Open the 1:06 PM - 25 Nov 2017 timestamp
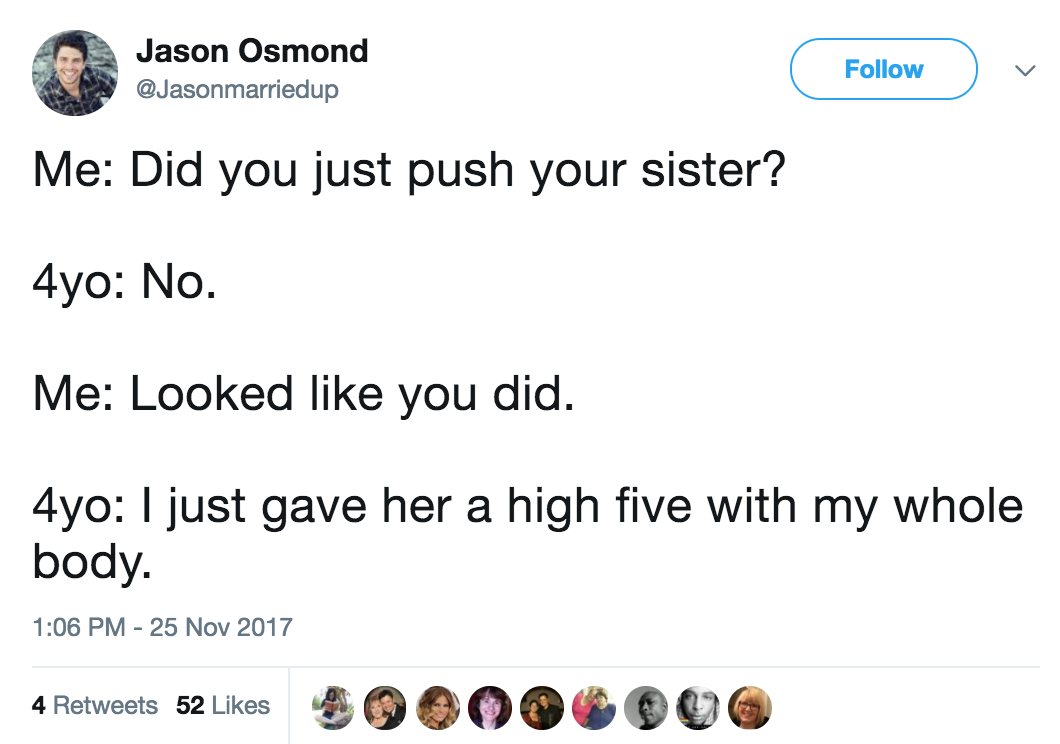 tap(162, 627)
